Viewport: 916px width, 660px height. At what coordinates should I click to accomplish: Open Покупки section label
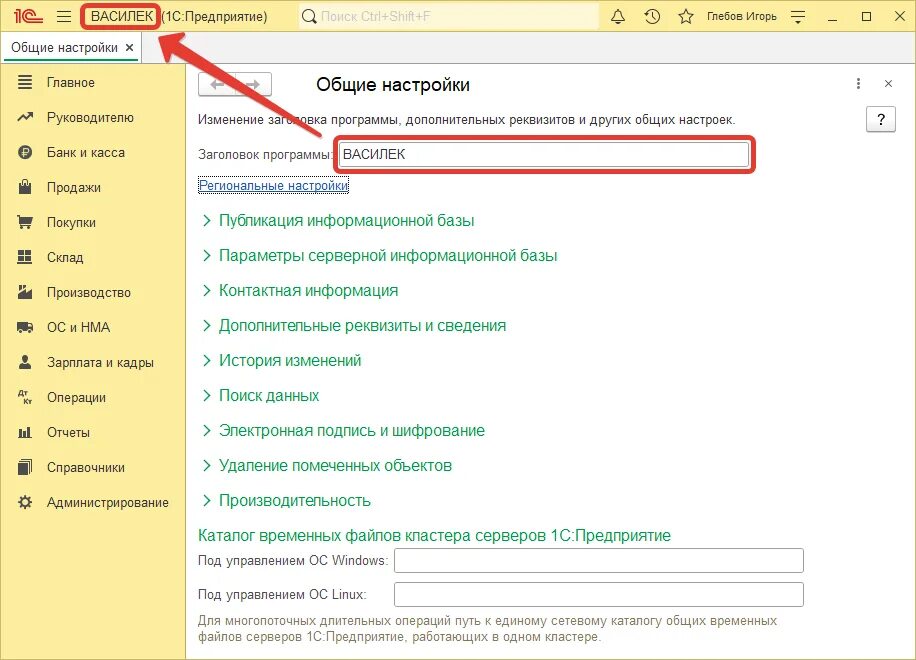click(x=71, y=223)
